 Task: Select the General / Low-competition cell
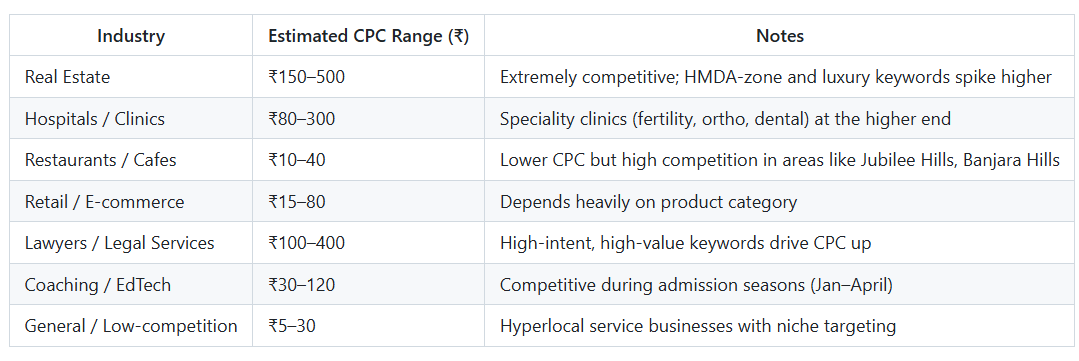(x=131, y=326)
